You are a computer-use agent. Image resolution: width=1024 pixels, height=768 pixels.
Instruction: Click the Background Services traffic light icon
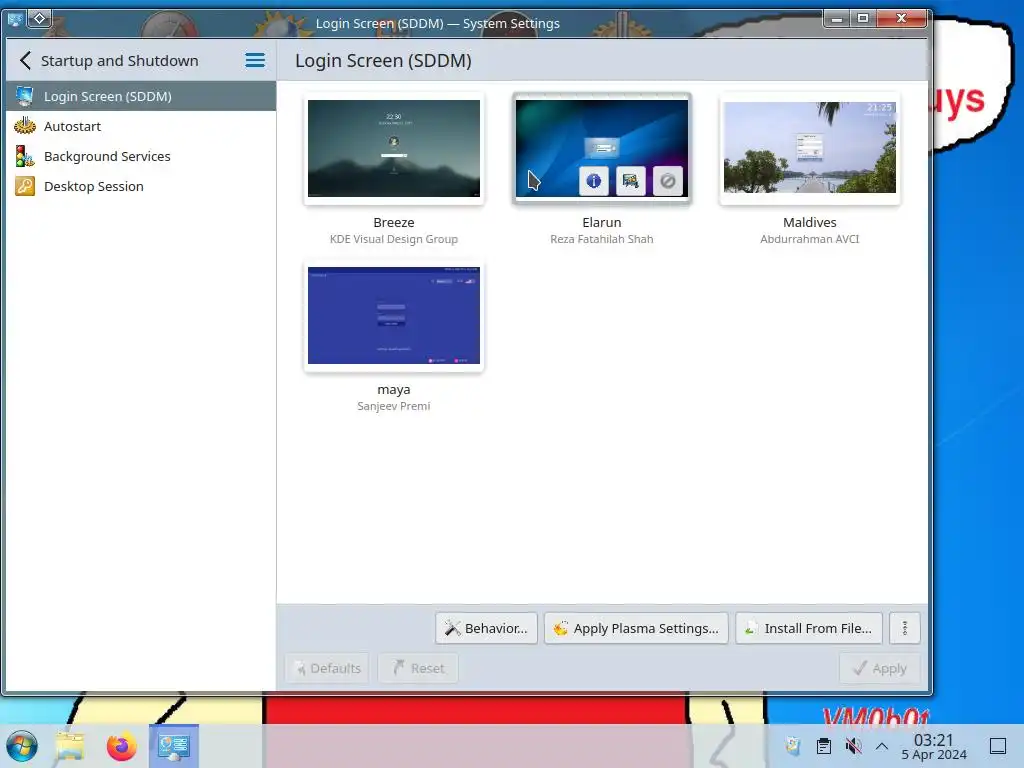tap(25, 155)
